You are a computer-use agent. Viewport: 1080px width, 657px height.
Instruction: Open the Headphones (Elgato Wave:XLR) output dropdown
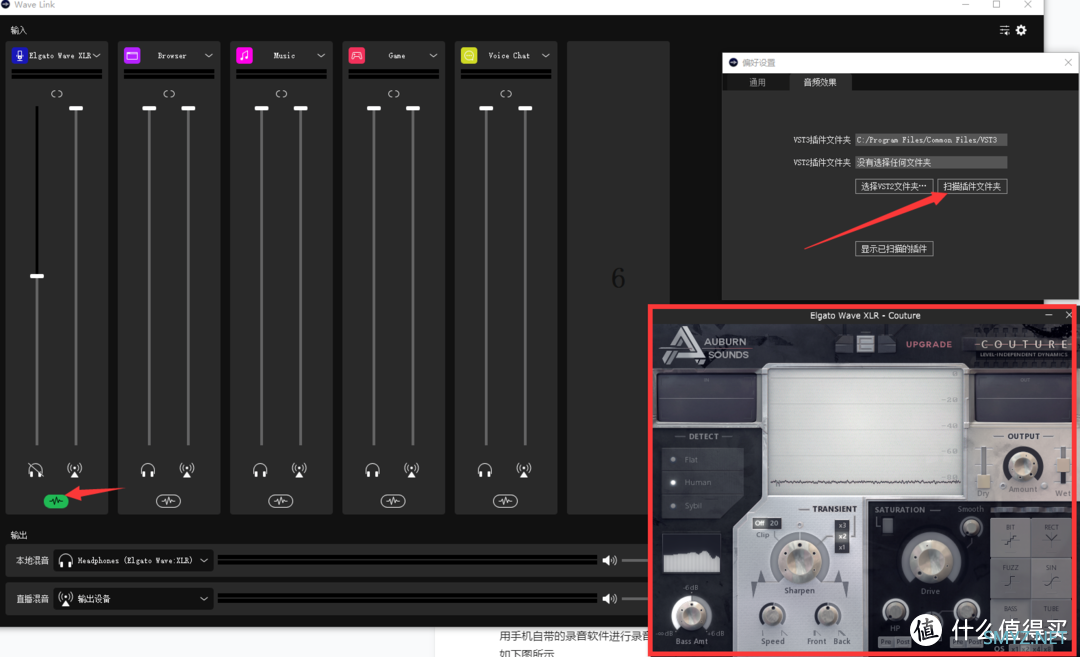click(134, 561)
